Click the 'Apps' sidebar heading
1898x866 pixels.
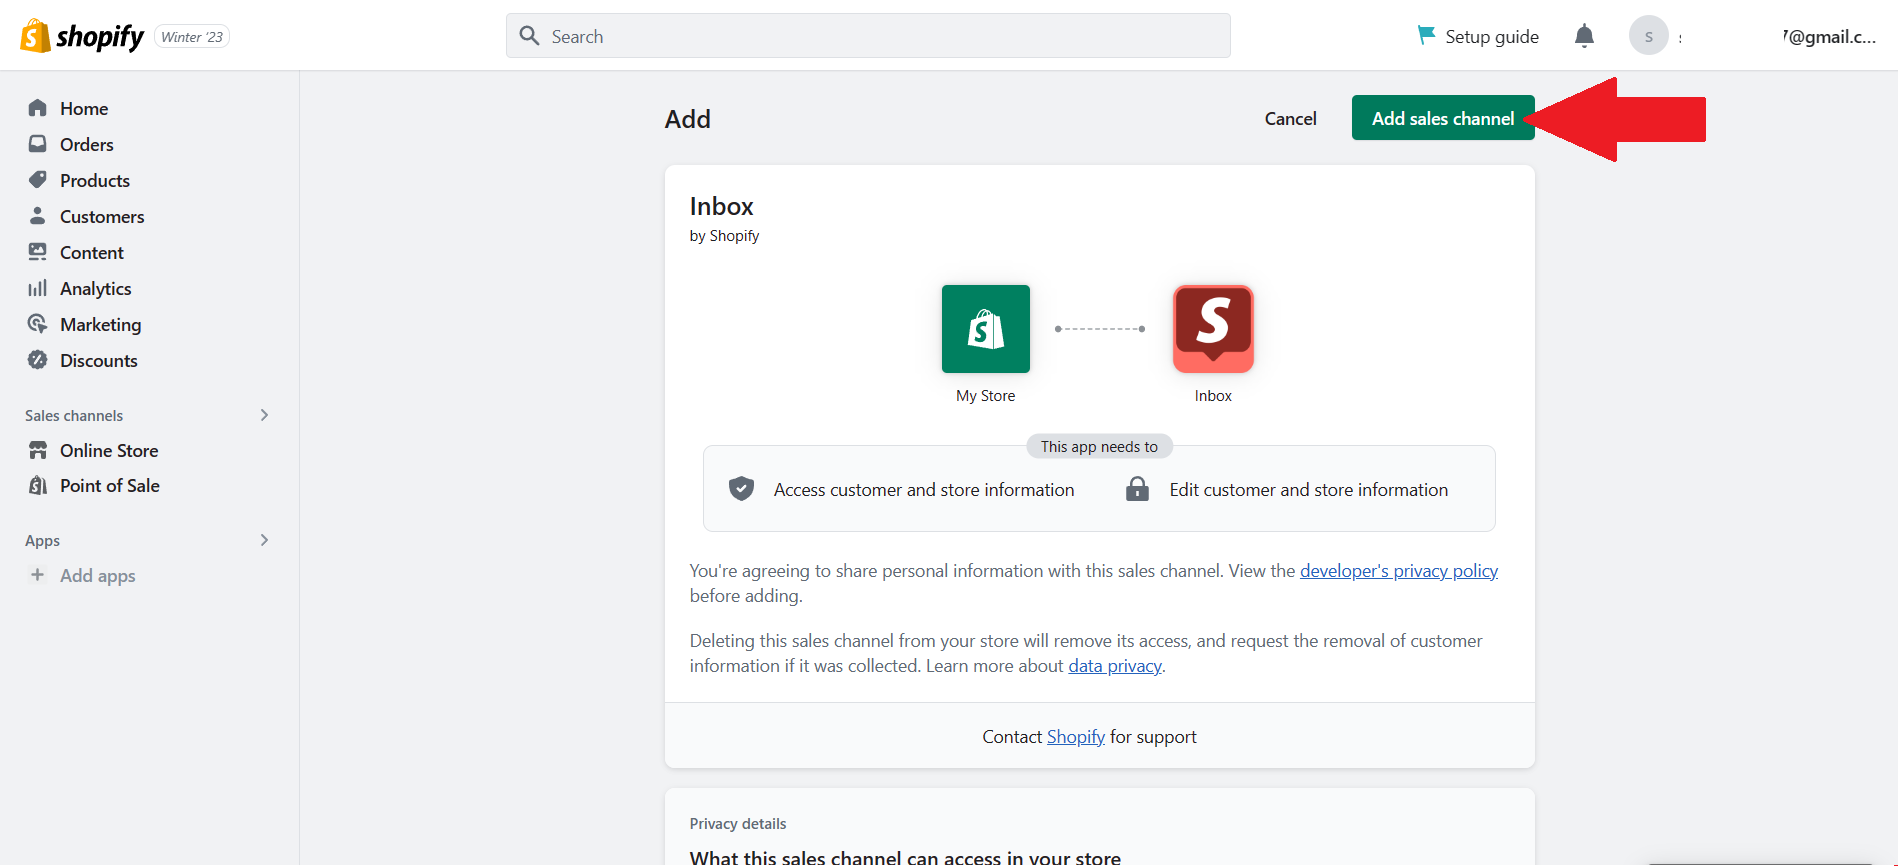(x=42, y=541)
